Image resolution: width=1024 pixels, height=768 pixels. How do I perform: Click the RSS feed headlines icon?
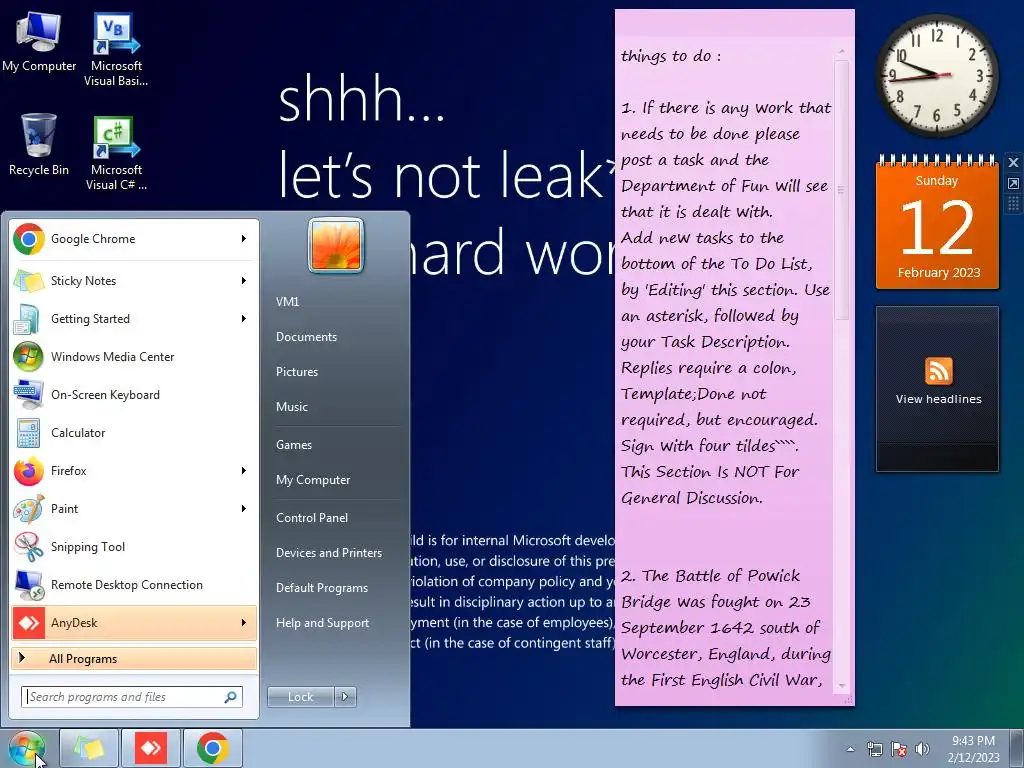[x=938, y=371]
